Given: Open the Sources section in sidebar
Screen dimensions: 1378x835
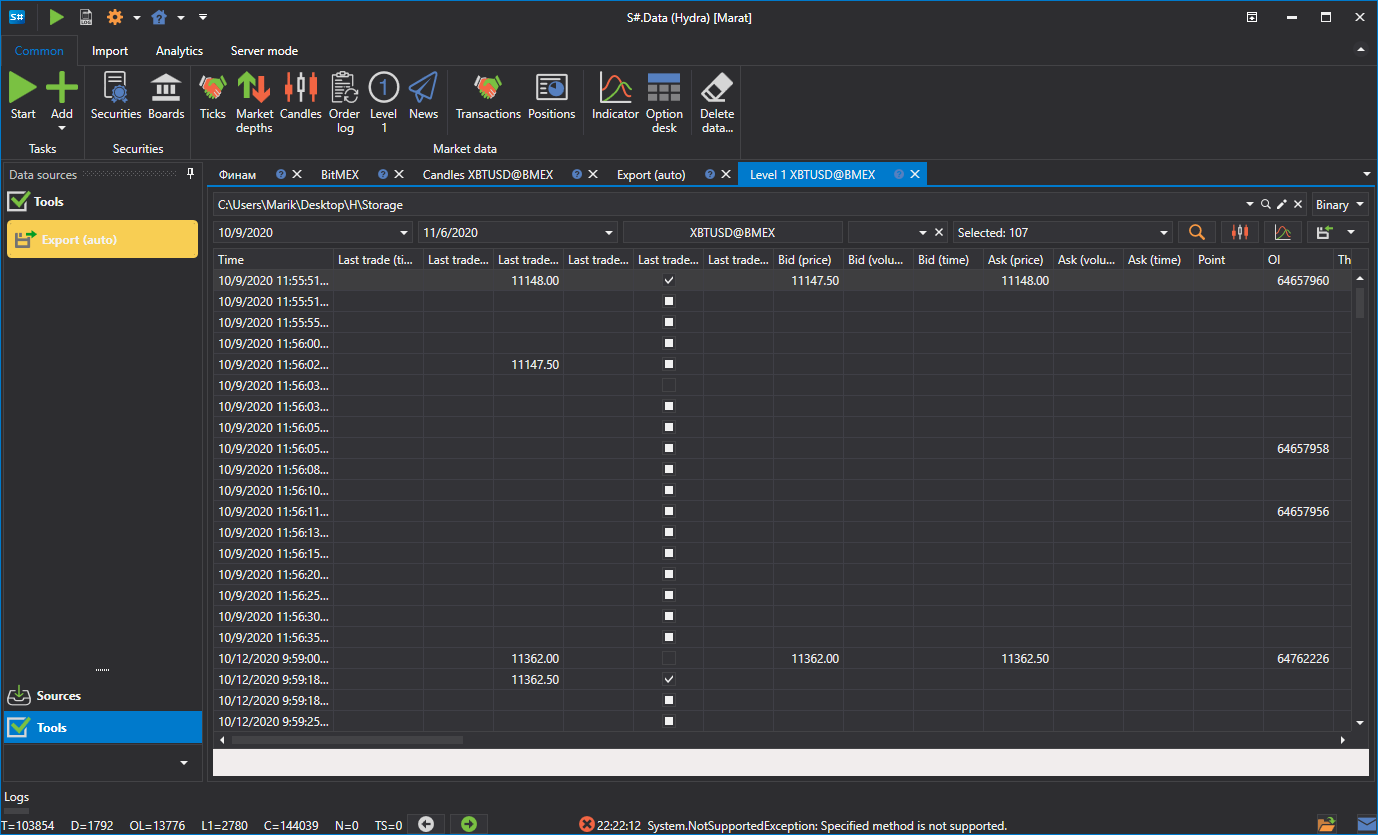Looking at the screenshot, I should coord(102,696).
